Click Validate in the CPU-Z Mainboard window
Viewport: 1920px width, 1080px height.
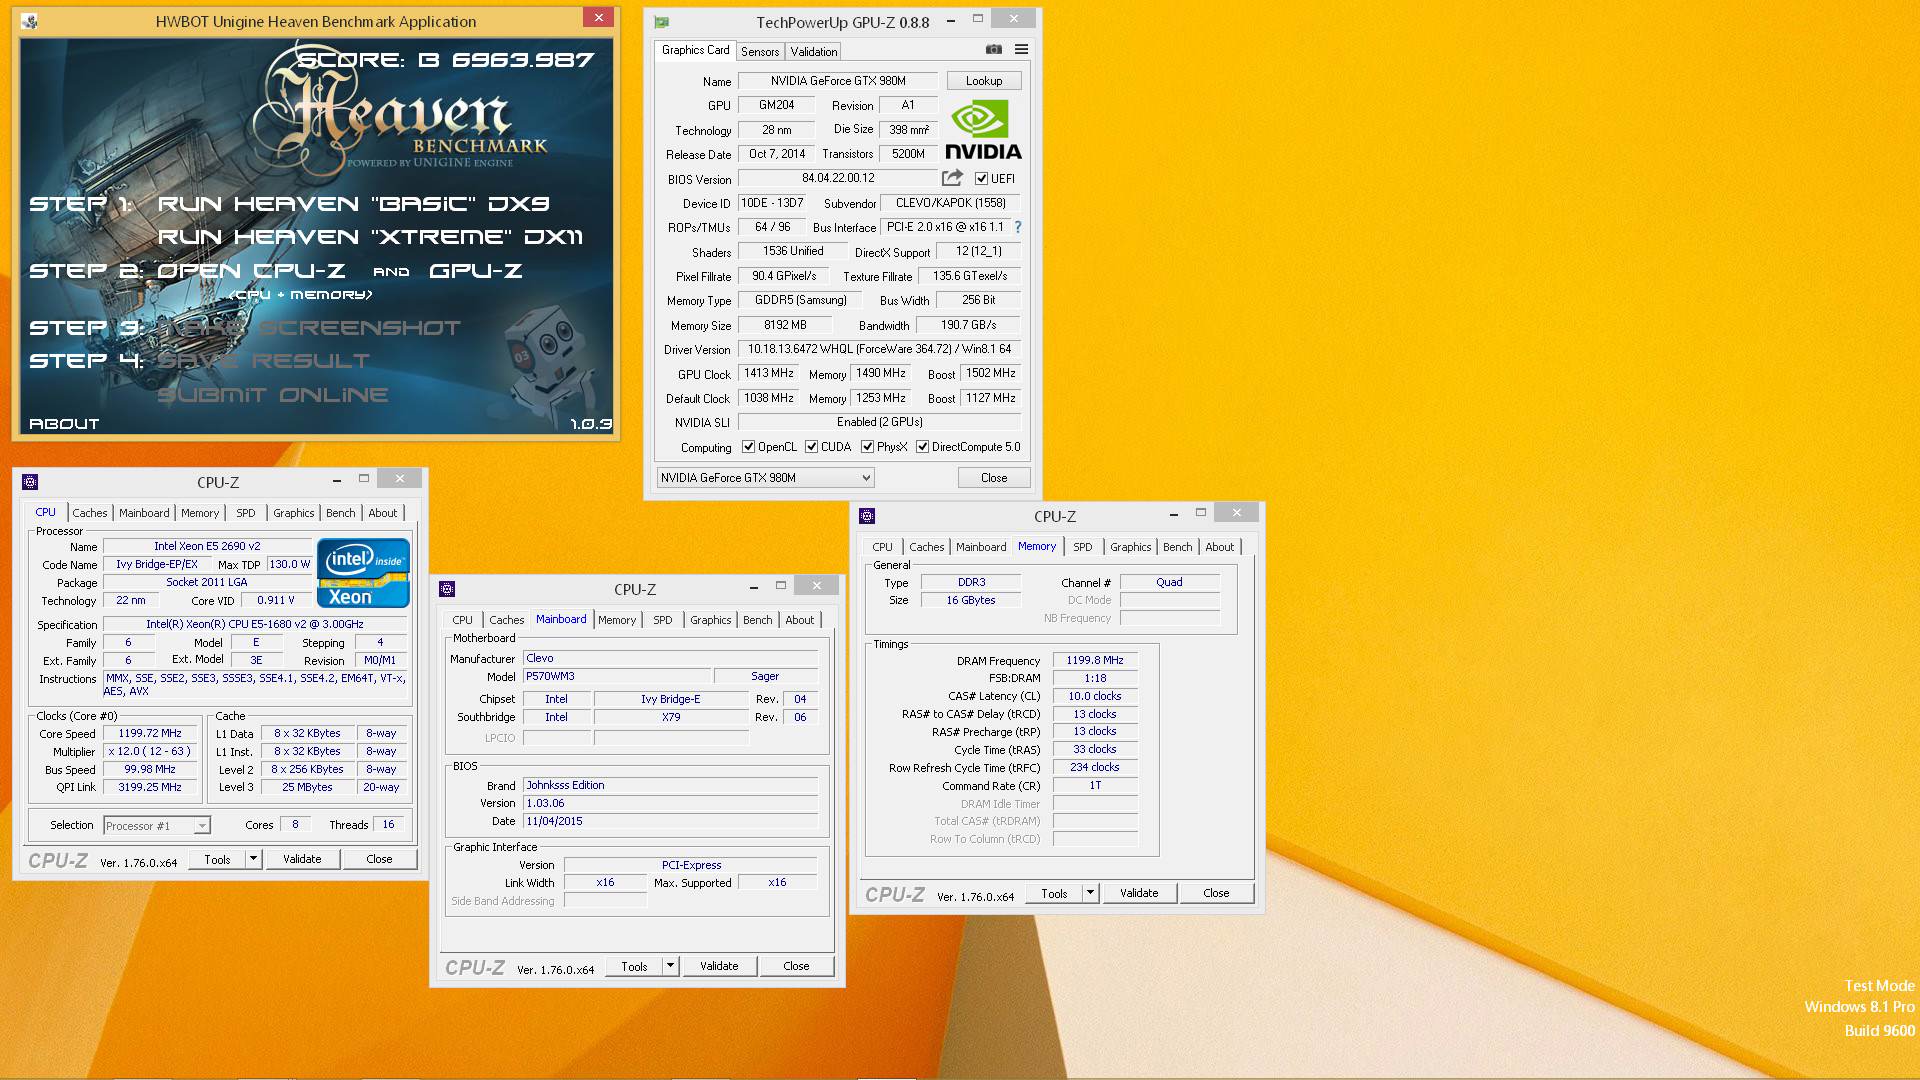(x=719, y=966)
